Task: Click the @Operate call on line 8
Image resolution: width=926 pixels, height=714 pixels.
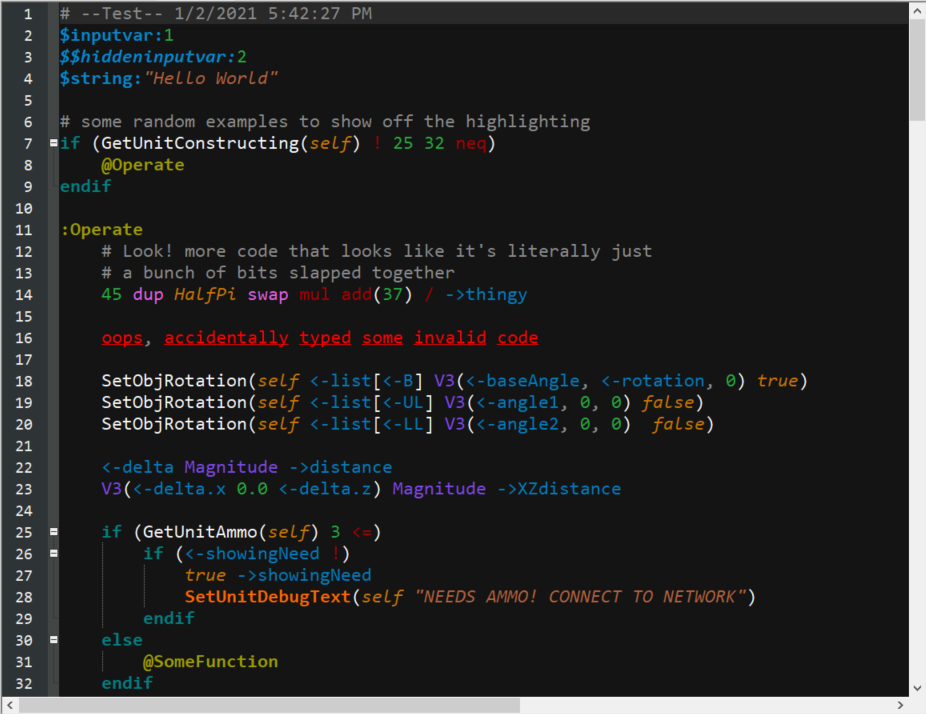Action: click(x=142, y=165)
